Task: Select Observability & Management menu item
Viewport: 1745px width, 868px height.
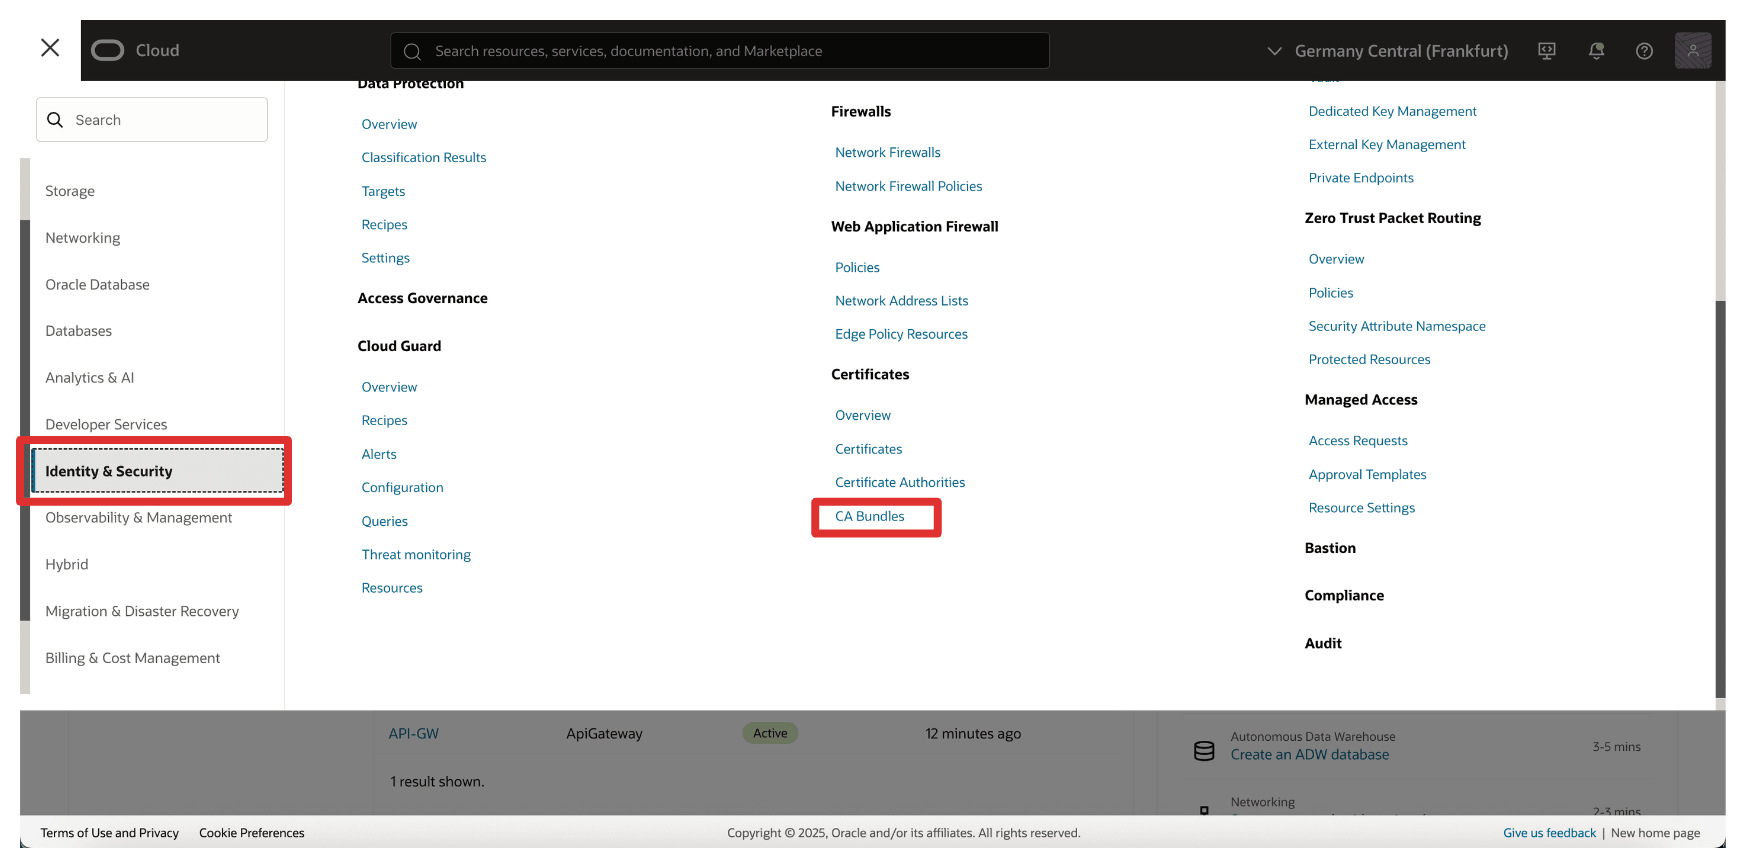Action: pos(139,518)
